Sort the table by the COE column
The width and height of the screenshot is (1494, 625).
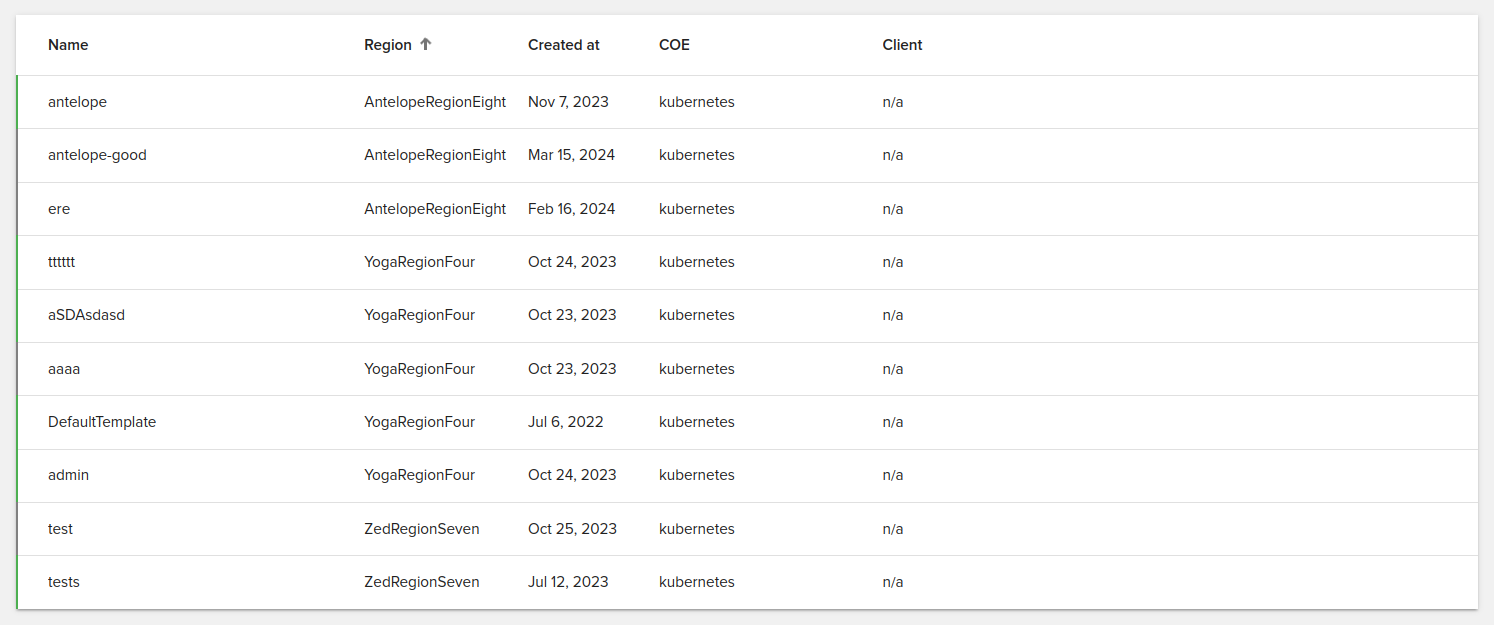pyautogui.click(x=674, y=44)
